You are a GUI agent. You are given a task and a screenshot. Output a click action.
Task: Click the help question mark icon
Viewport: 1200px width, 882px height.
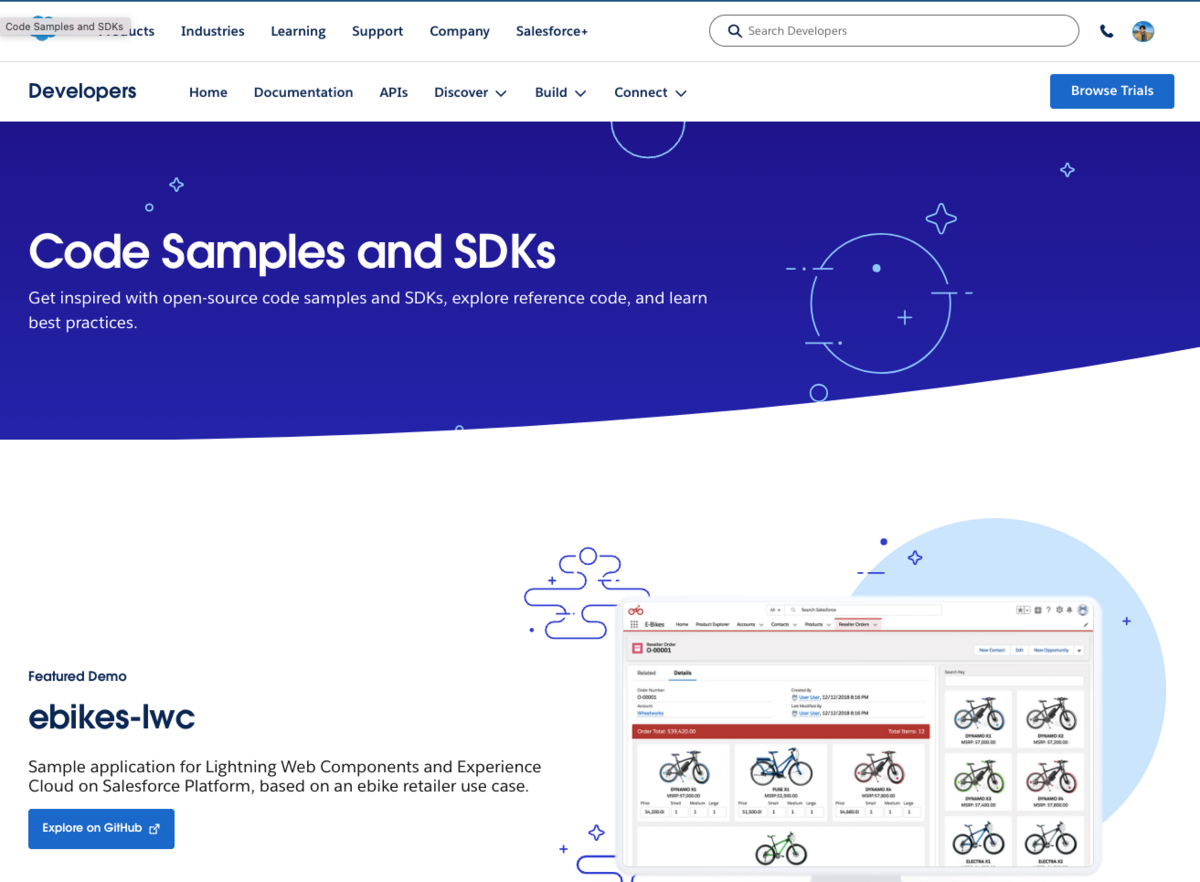pos(1049,610)
